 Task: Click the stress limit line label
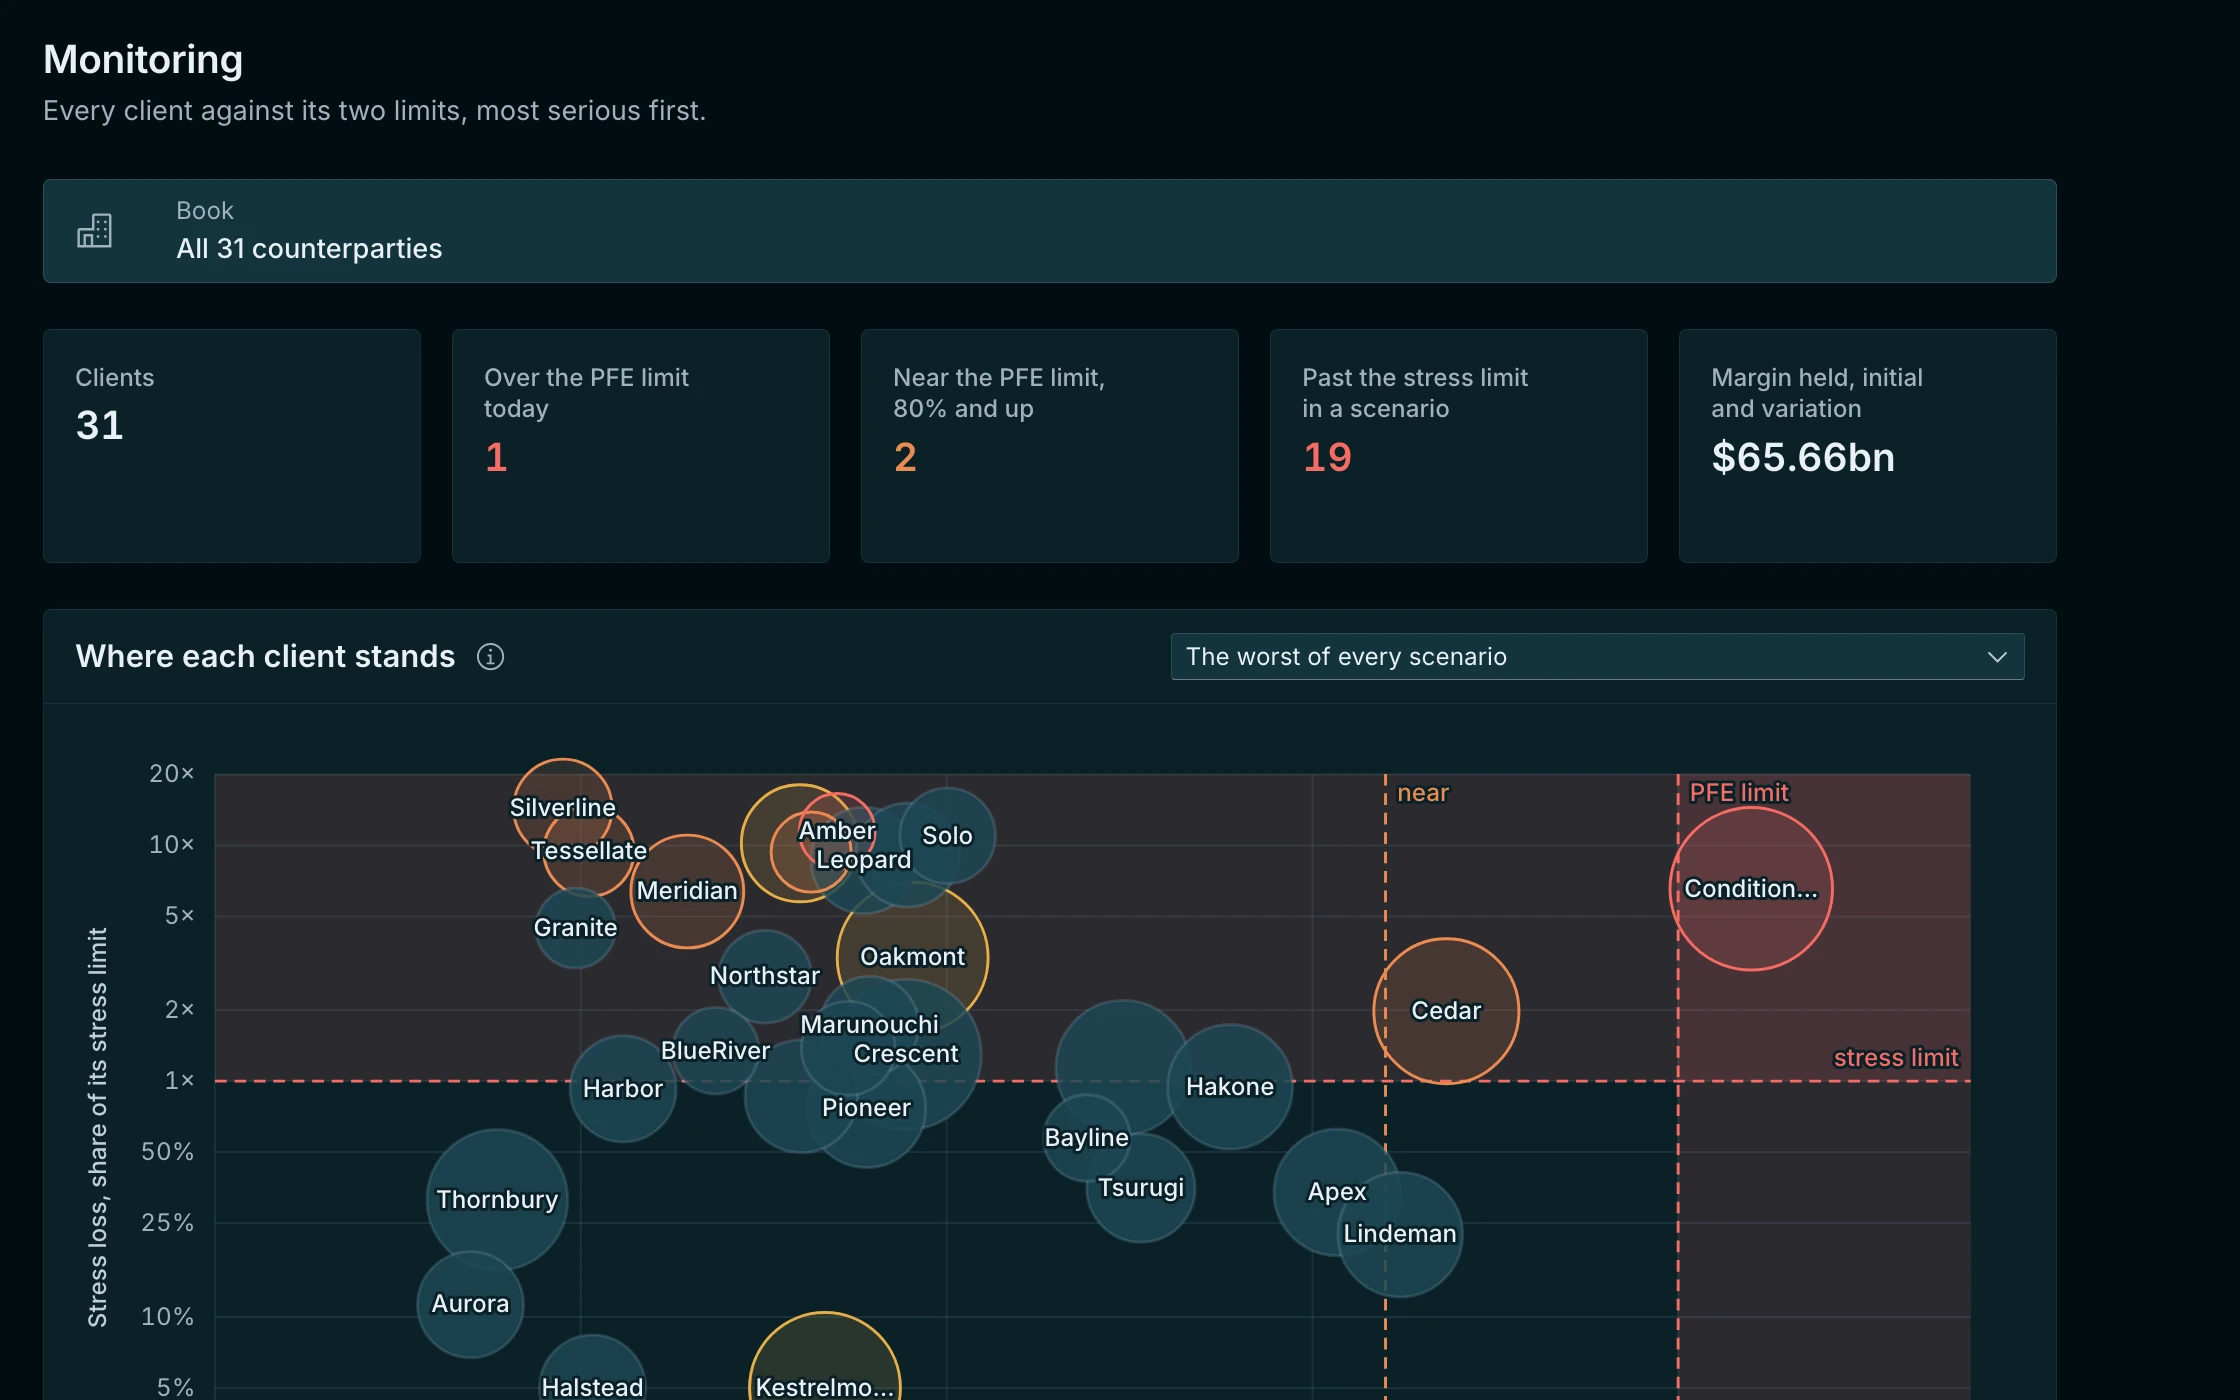pyautogui.click(x=1896, y=1058)
